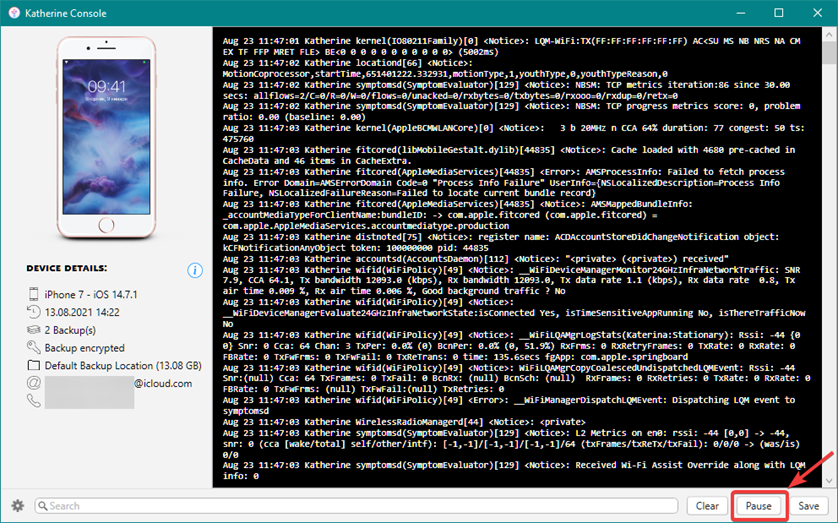Click the telephone handset icon
838x523 pixels.
34,401
